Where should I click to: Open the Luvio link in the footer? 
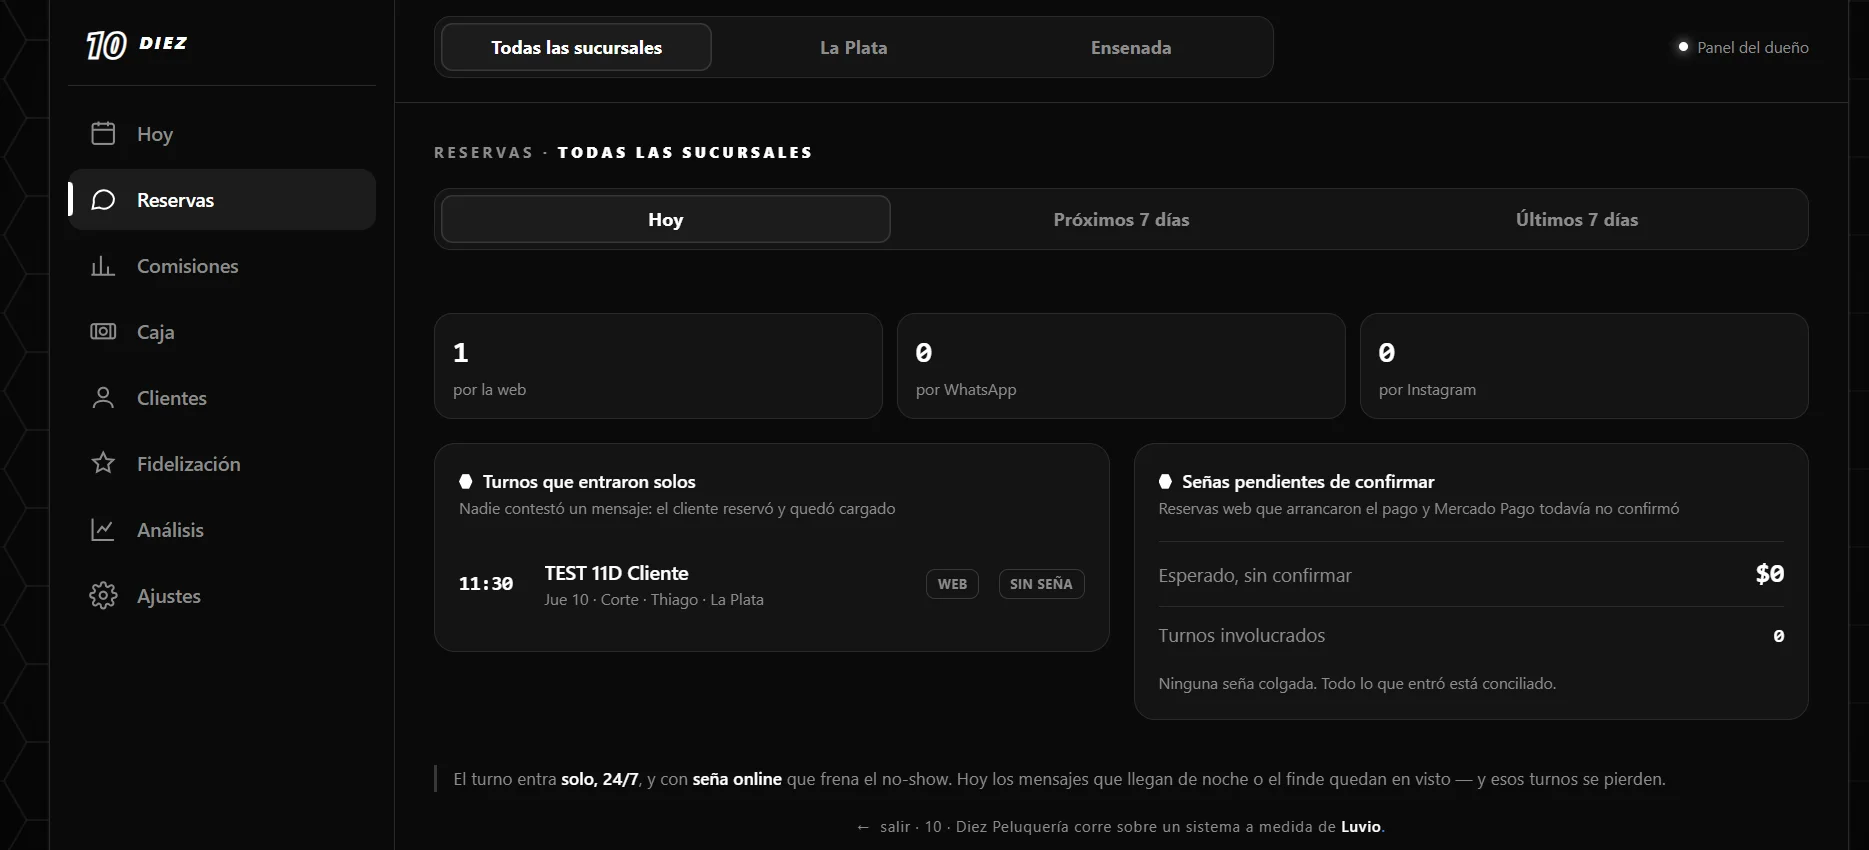coord(1360,827)
